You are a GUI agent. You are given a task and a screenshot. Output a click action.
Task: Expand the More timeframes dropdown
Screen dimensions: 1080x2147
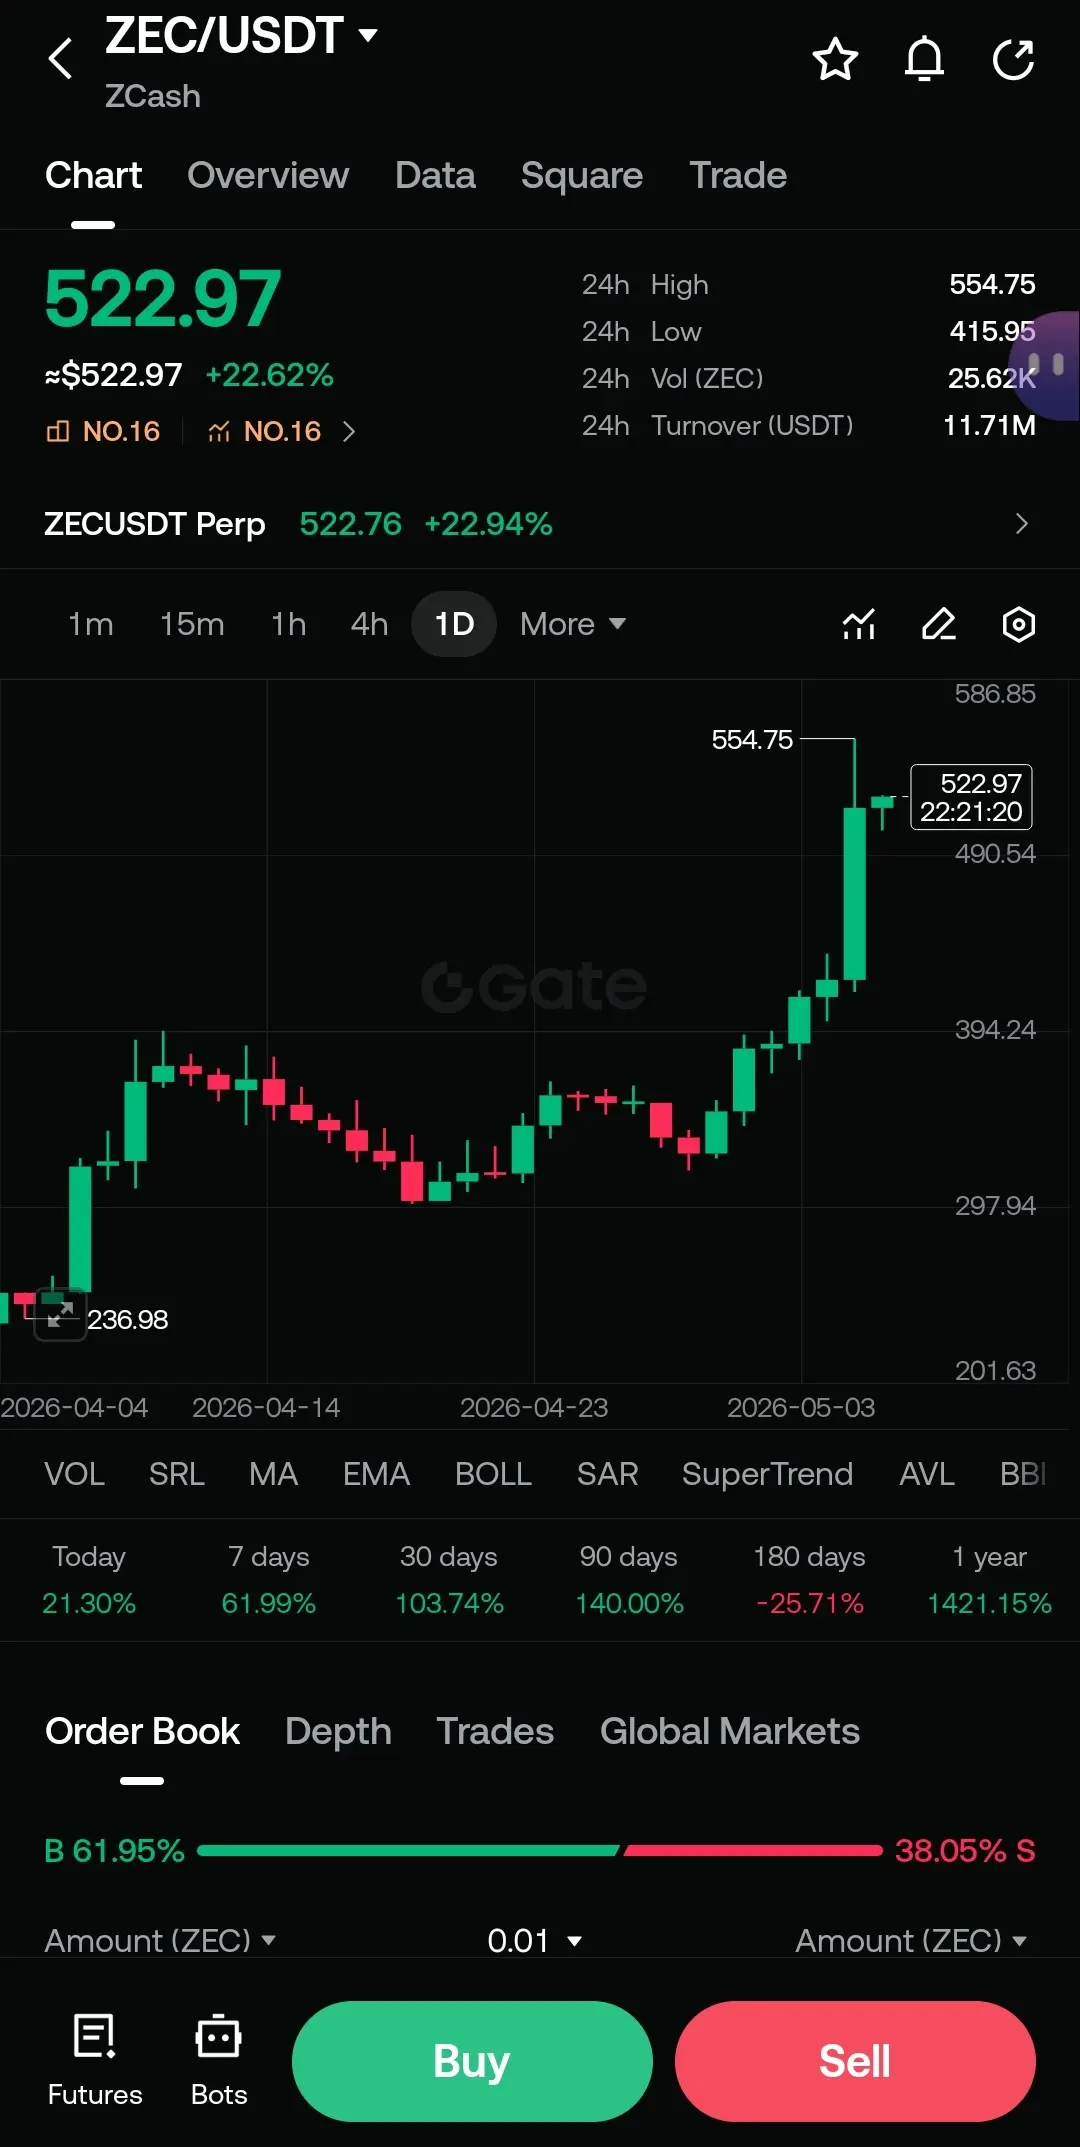point(573,624)
